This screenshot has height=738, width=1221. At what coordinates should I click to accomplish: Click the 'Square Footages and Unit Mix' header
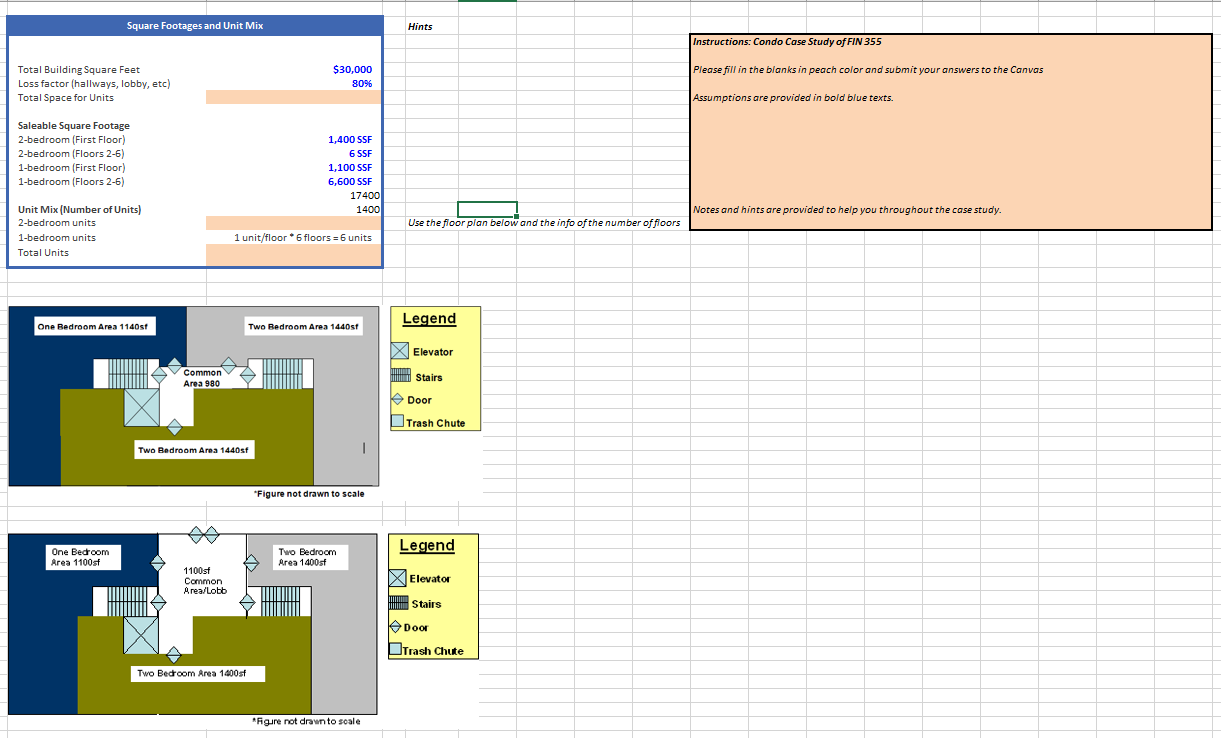point(195,25)
